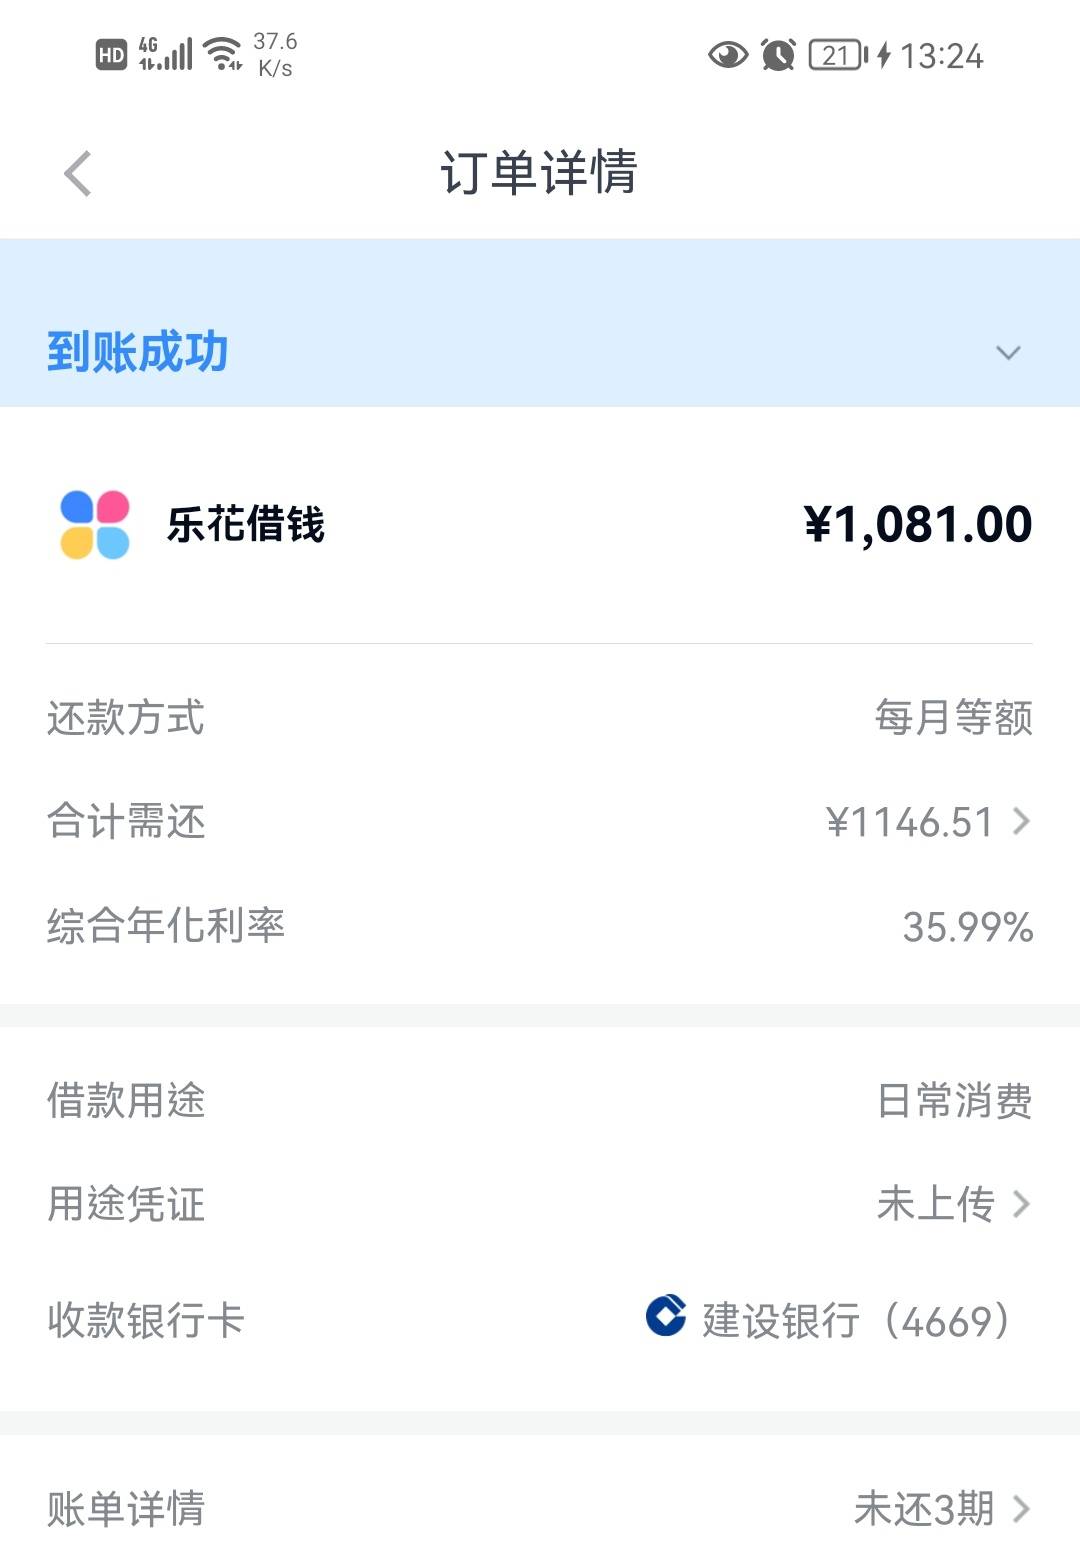
Task: Tap the HD call status icon
Action: [111, 55]
